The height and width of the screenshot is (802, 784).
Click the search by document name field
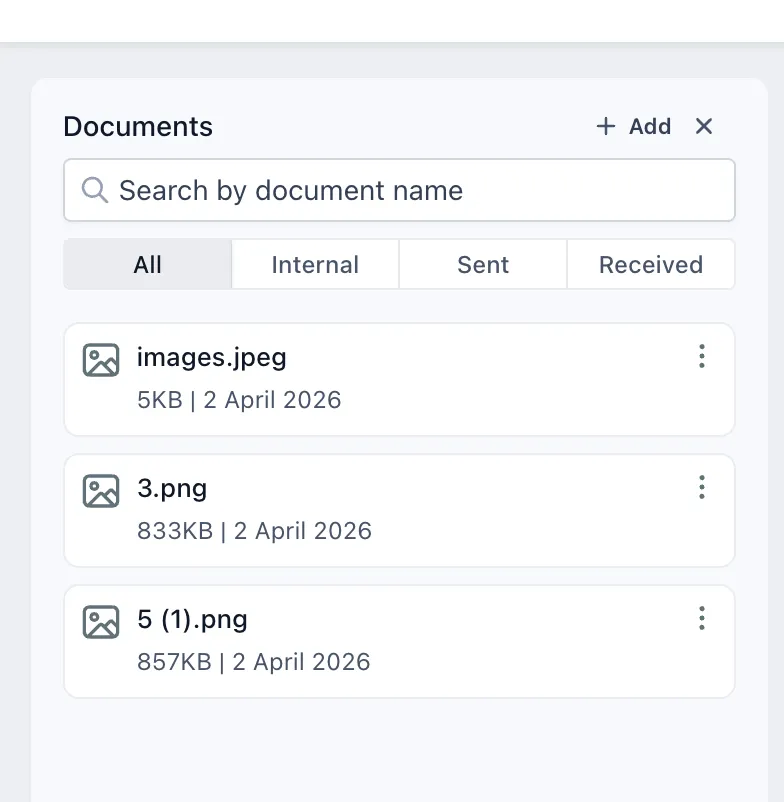(x=399, y=190)
